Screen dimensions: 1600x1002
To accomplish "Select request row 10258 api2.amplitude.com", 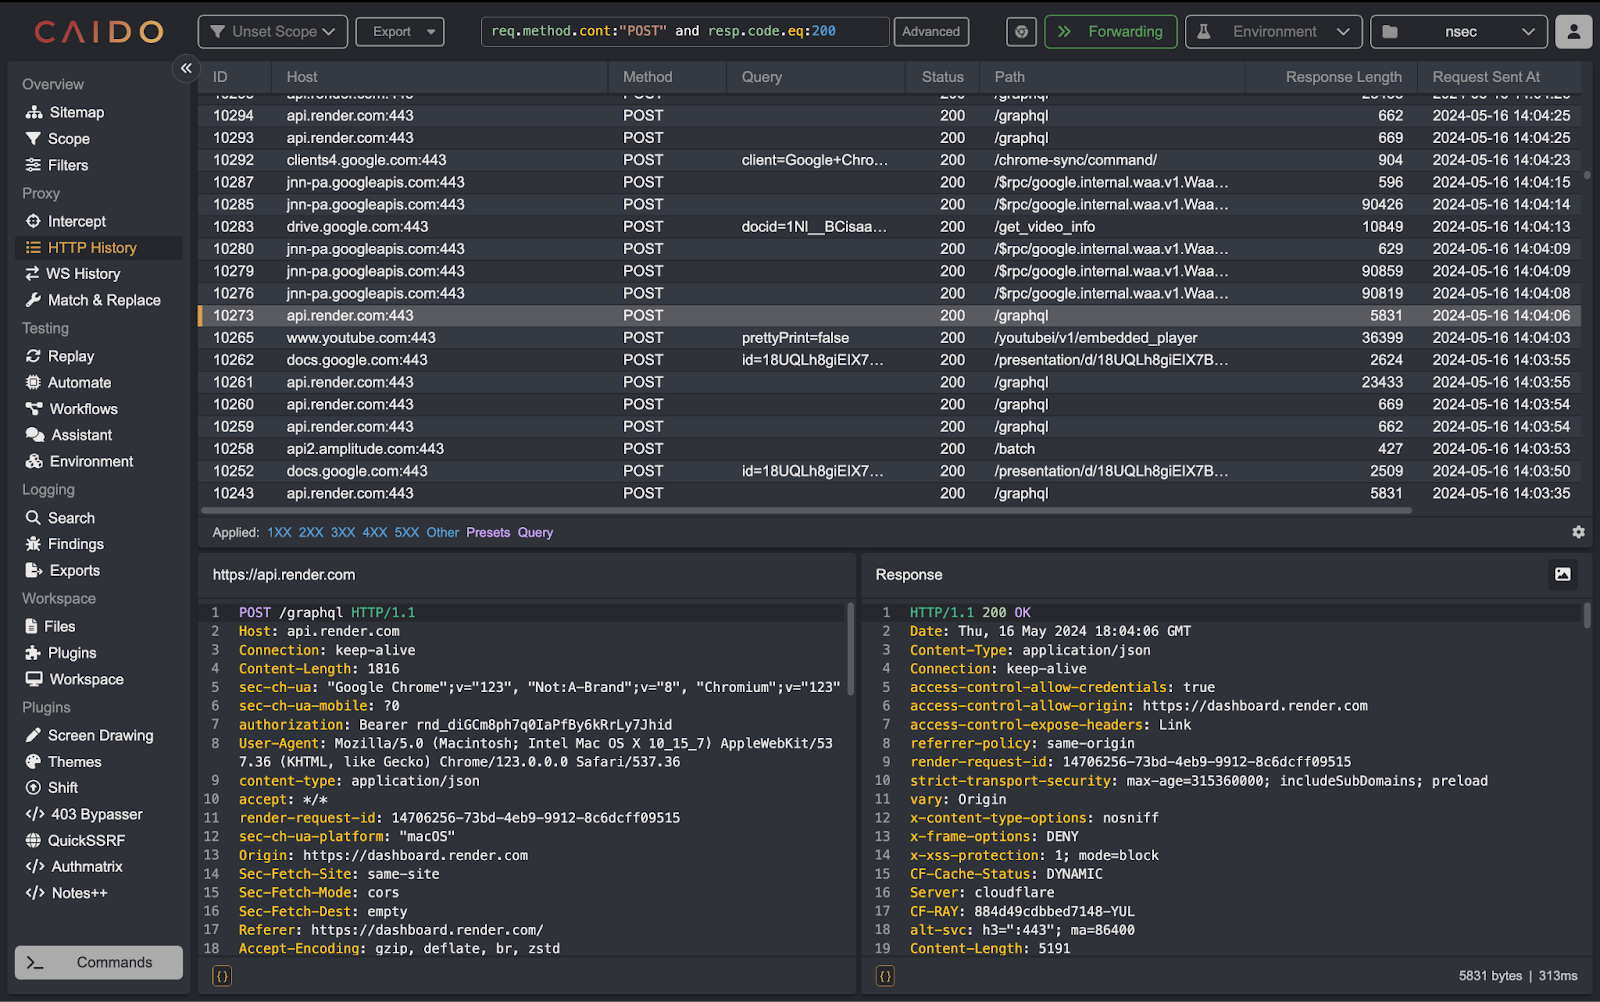I will 891,449.
